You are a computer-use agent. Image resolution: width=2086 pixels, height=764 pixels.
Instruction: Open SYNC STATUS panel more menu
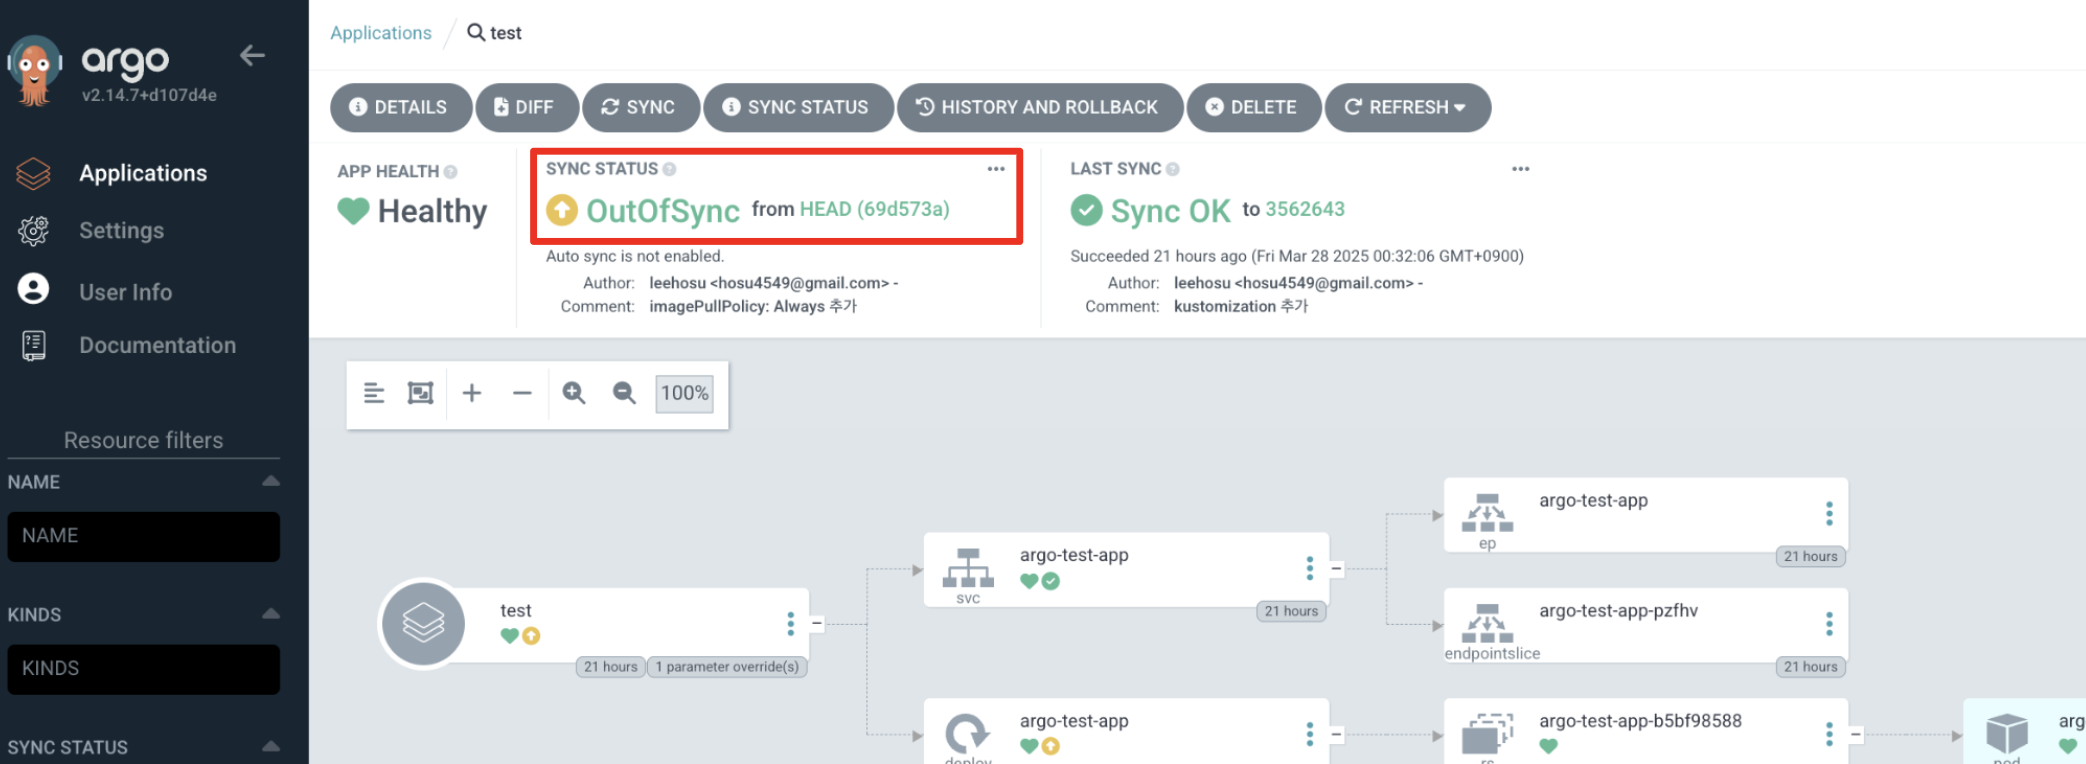click(x=996, y=169)
